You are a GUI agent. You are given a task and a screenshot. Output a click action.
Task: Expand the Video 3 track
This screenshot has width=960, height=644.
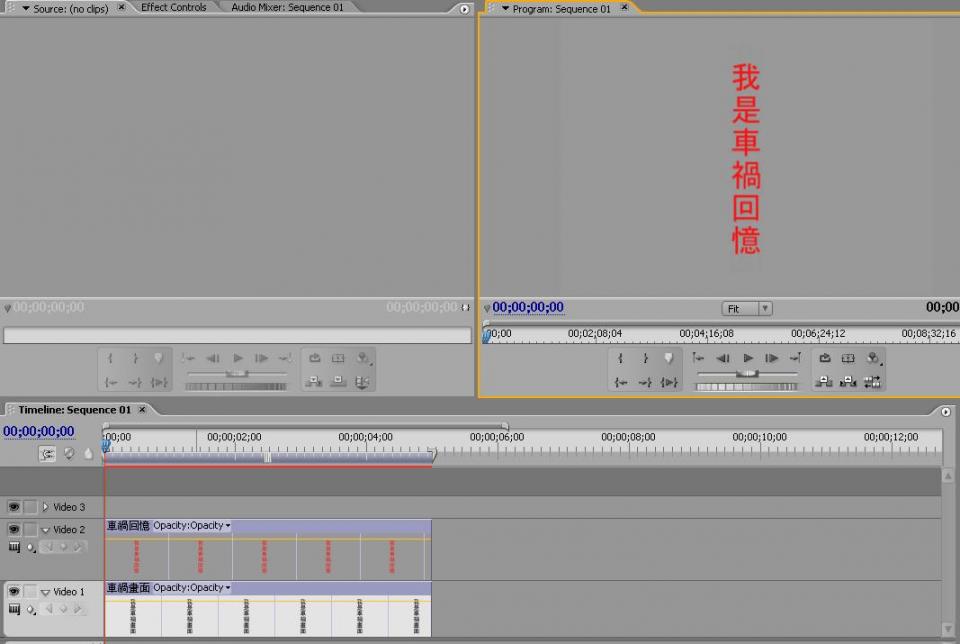click(x=45, y=507)
